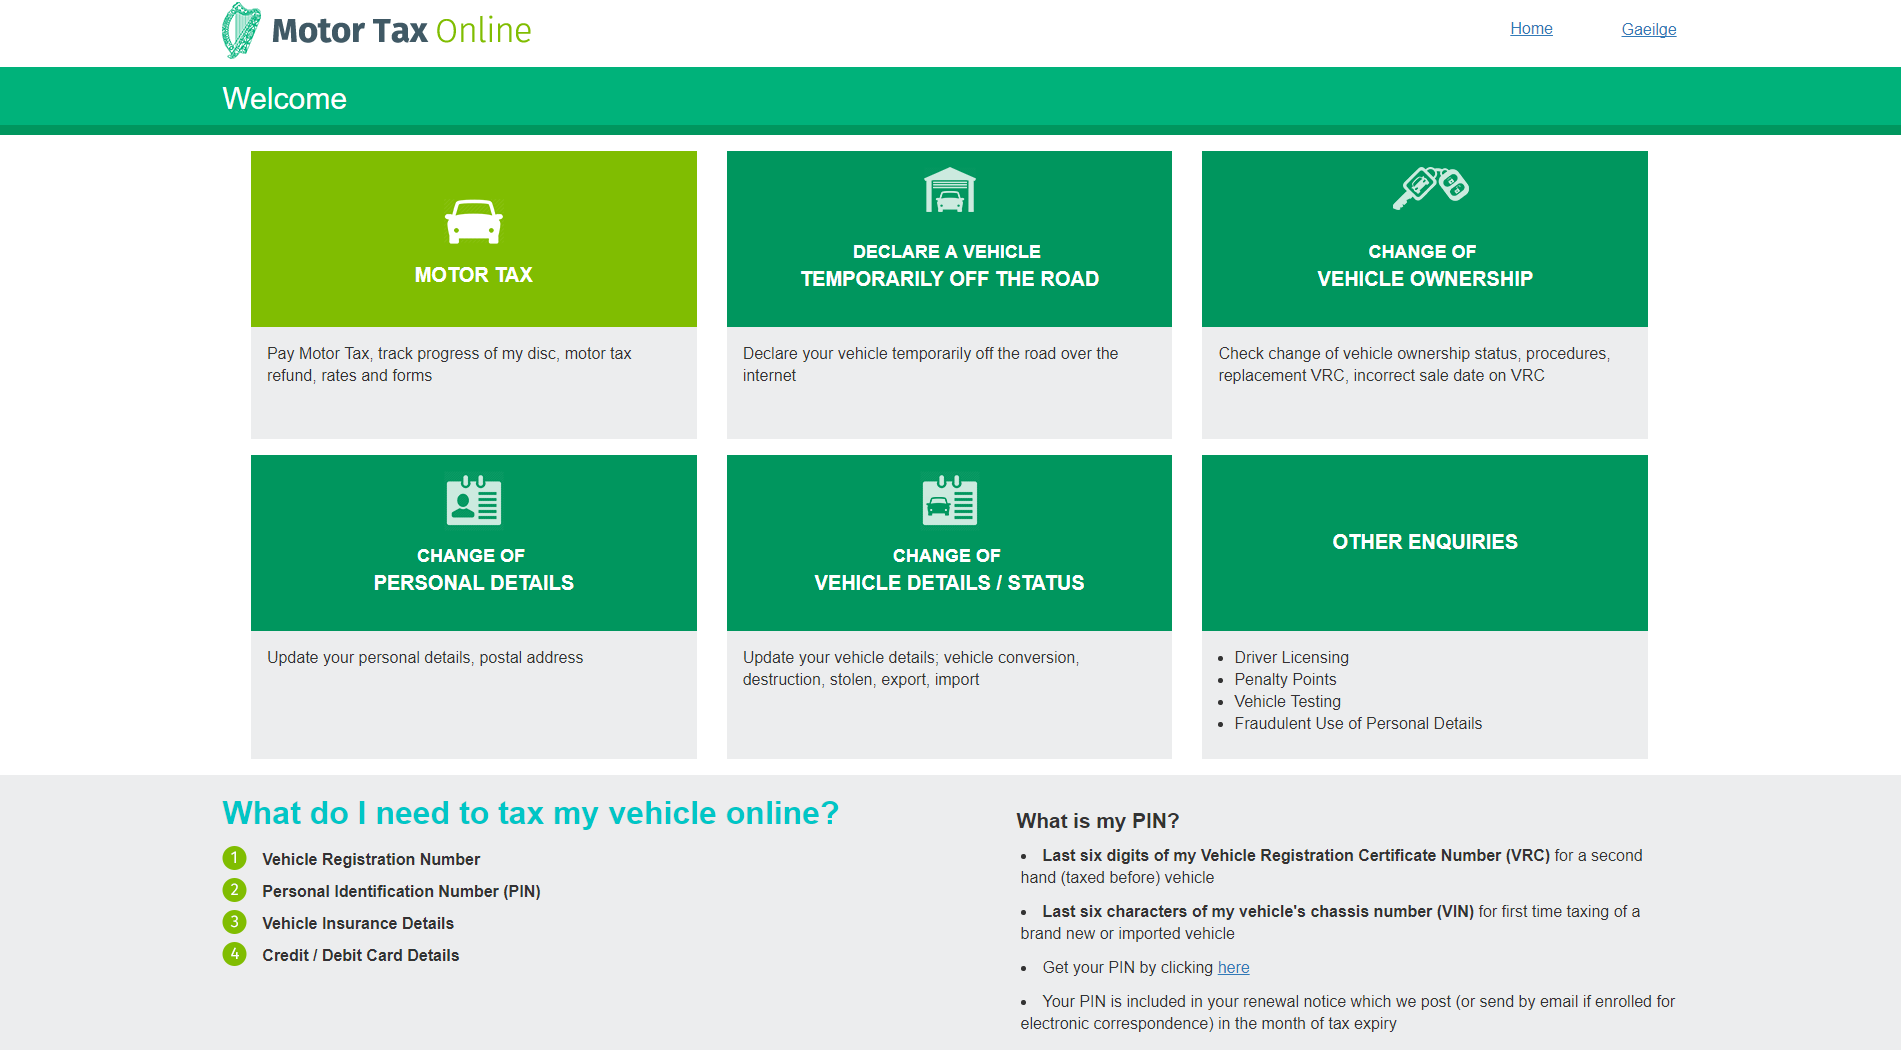Image resolution: width=1901 pixels, height=1050 pixels.
Task: Click the green number 4 bullet
Action: [234, 954]
